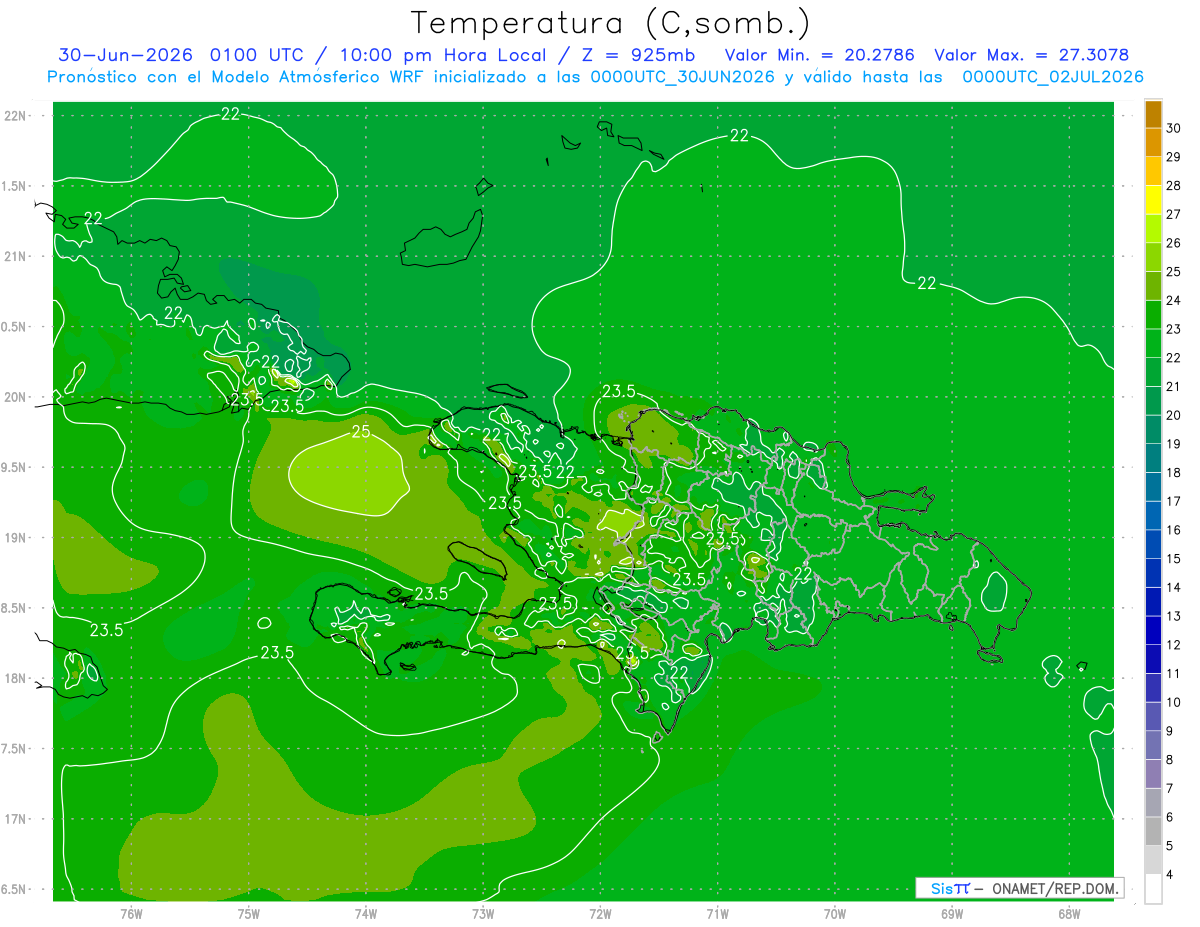
Task: Click the legend swatch between 27 and 28
Action: point(1153,201)
